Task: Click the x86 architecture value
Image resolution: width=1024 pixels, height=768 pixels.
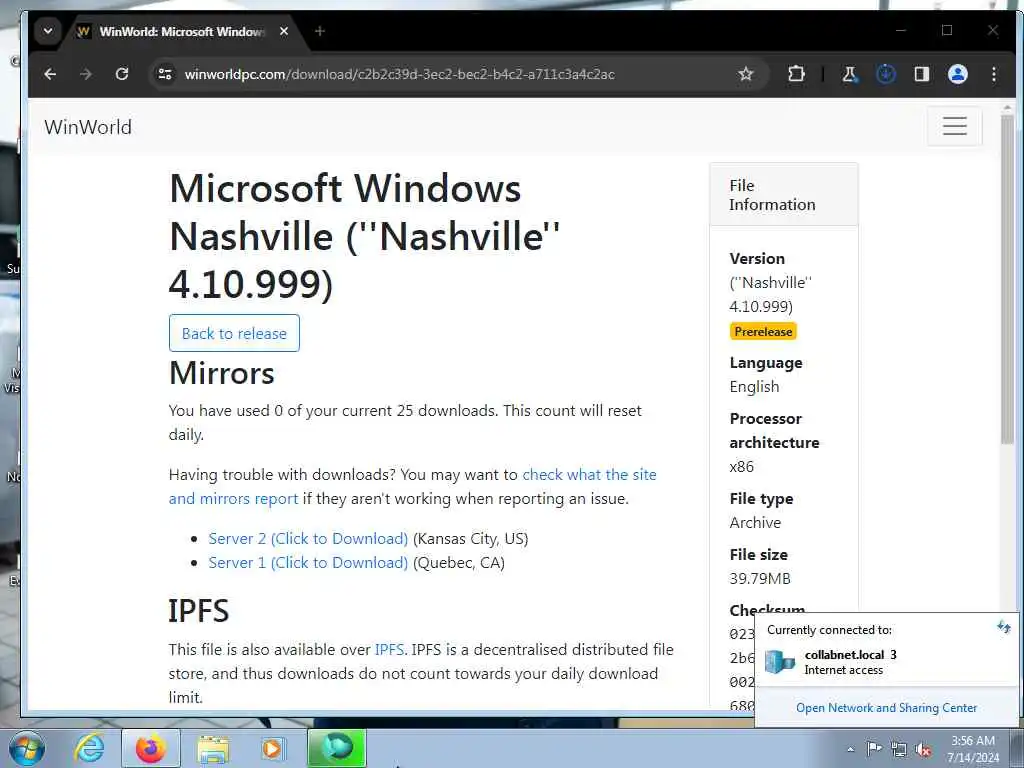Action: click(741, 467)
